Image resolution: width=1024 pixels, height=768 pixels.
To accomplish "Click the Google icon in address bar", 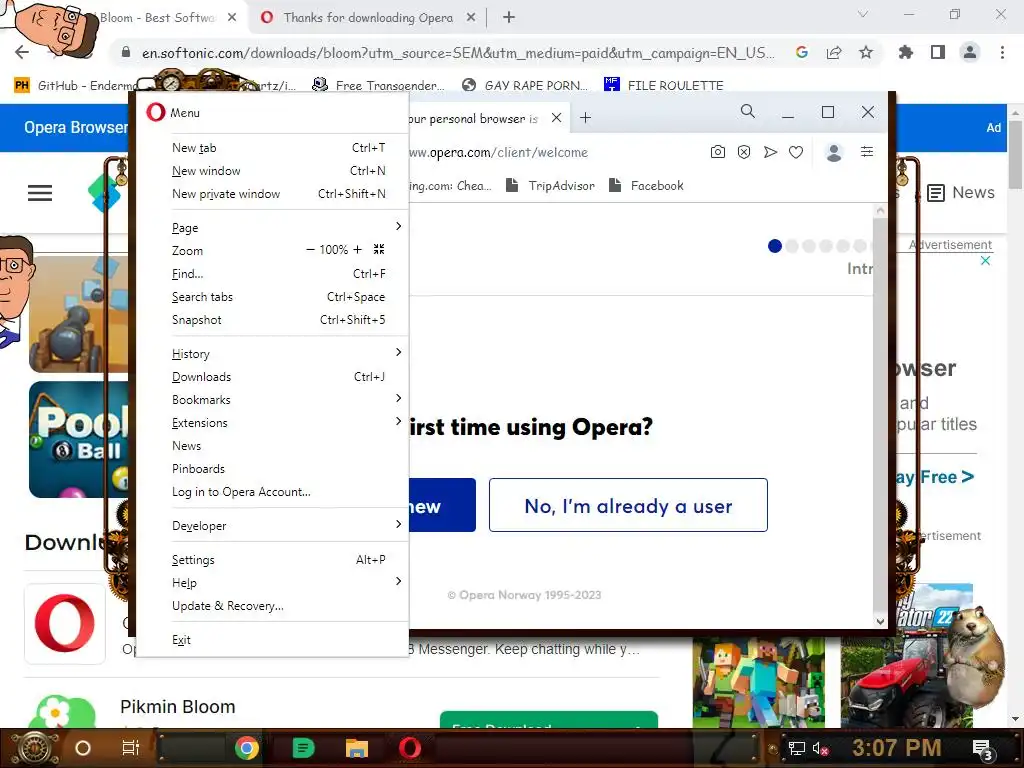I will 802,52.
